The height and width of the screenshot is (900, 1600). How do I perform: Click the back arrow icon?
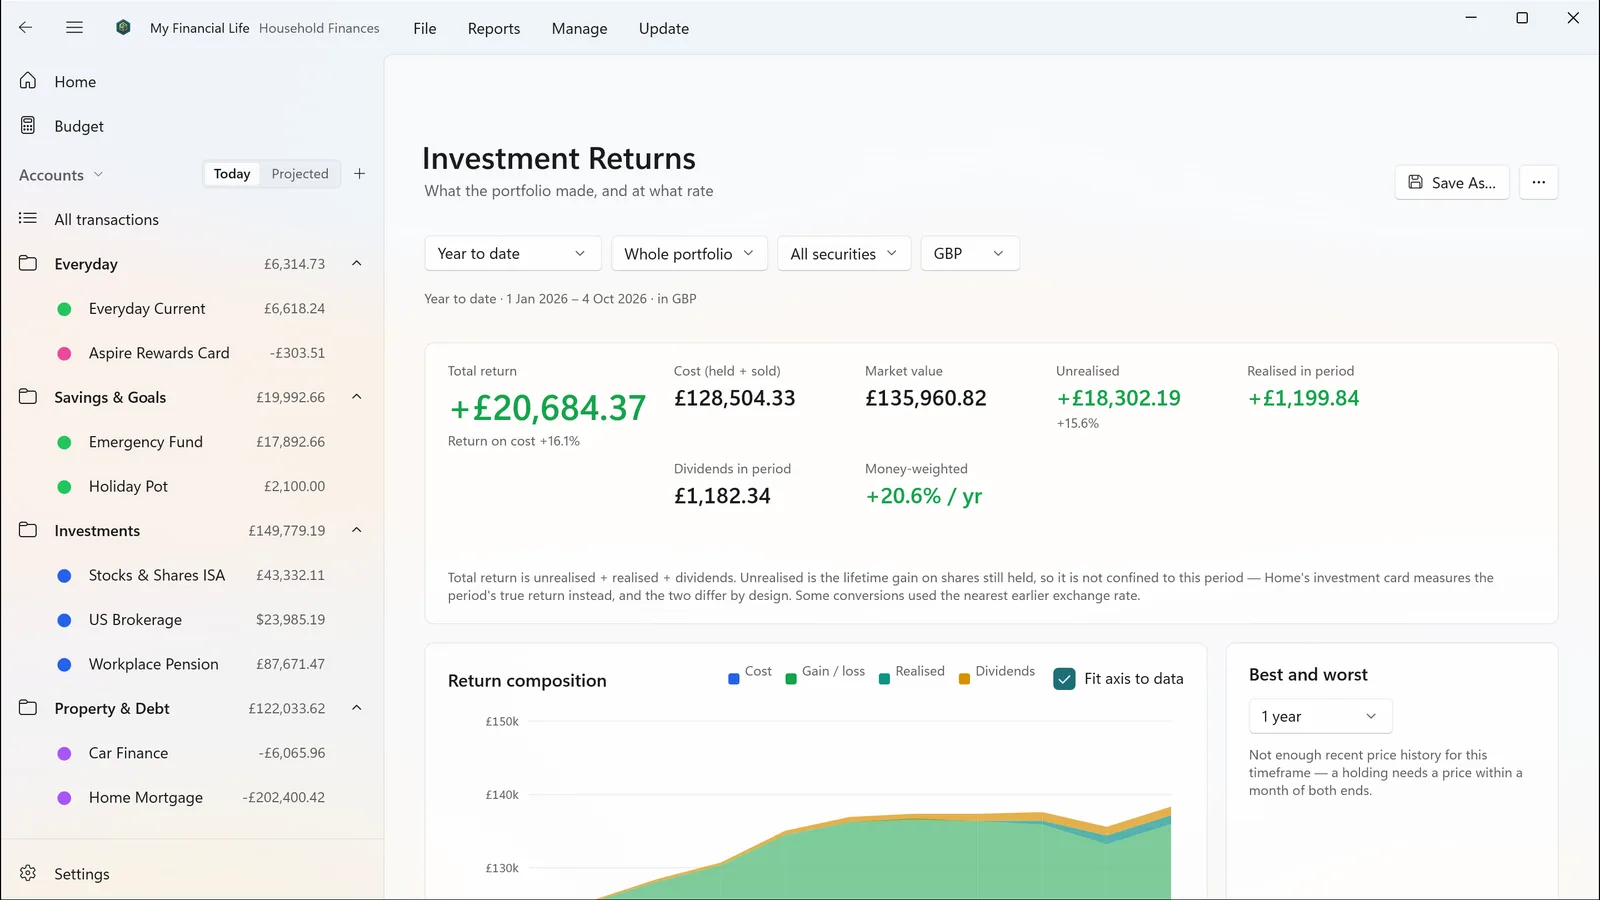tap(26, 28)
